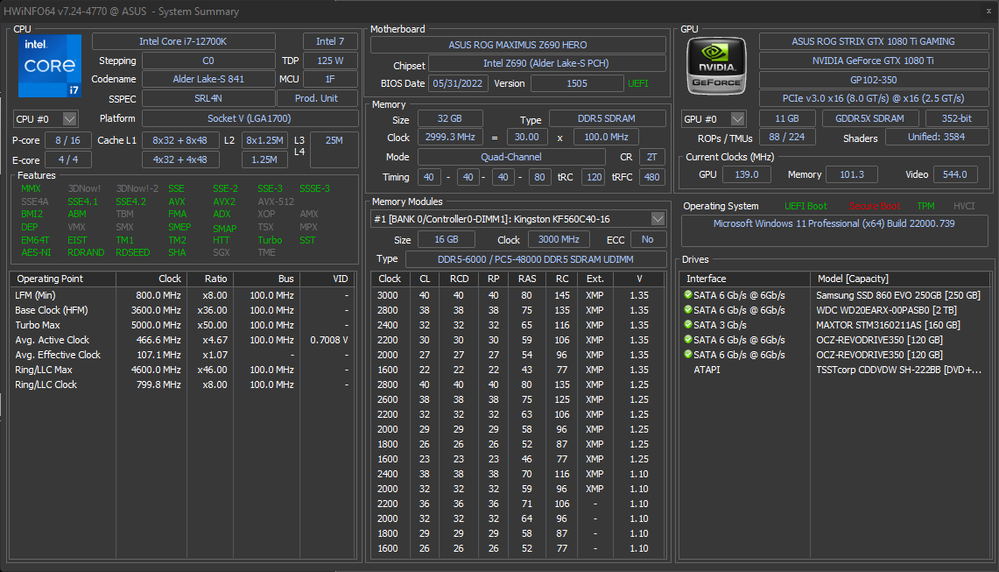
Task: Select the TSSTcorp CDDVDW SH-222BB drive row
Action: [x=835, y=369]
